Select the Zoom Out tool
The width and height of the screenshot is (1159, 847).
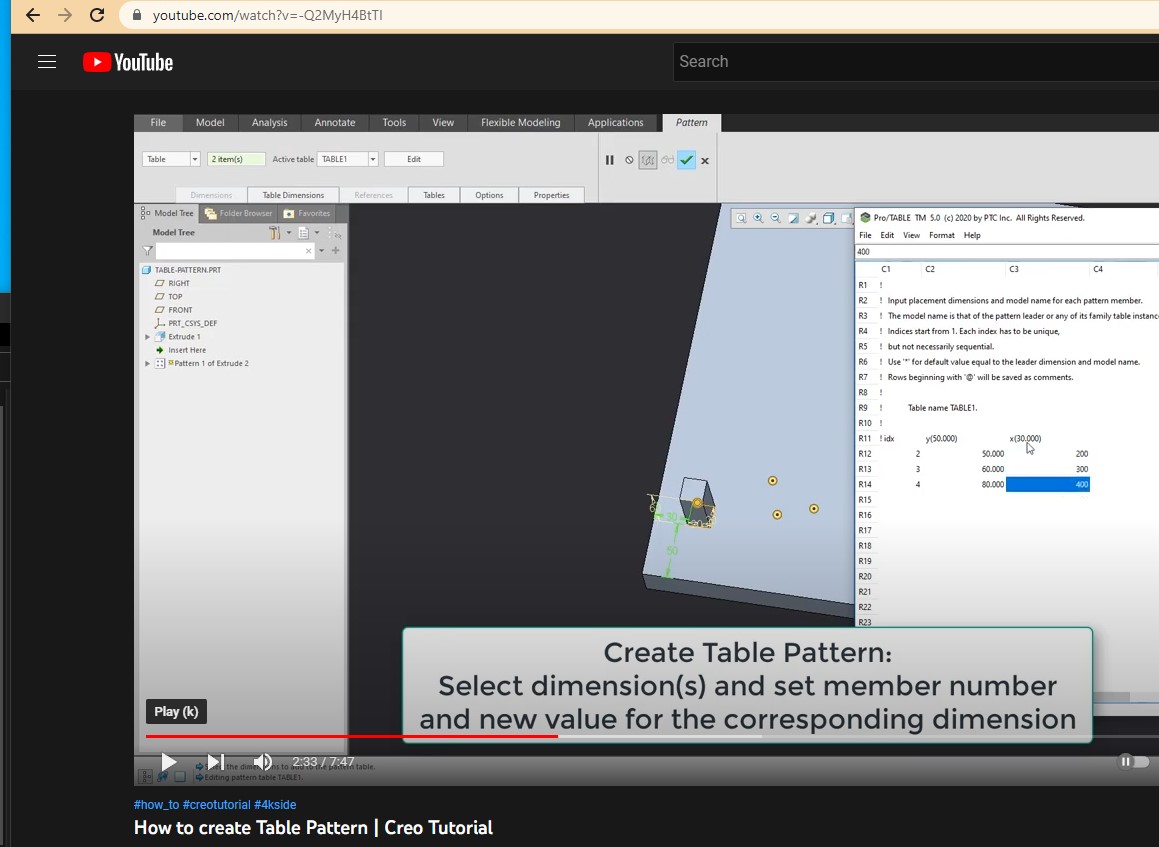[775, 217]
